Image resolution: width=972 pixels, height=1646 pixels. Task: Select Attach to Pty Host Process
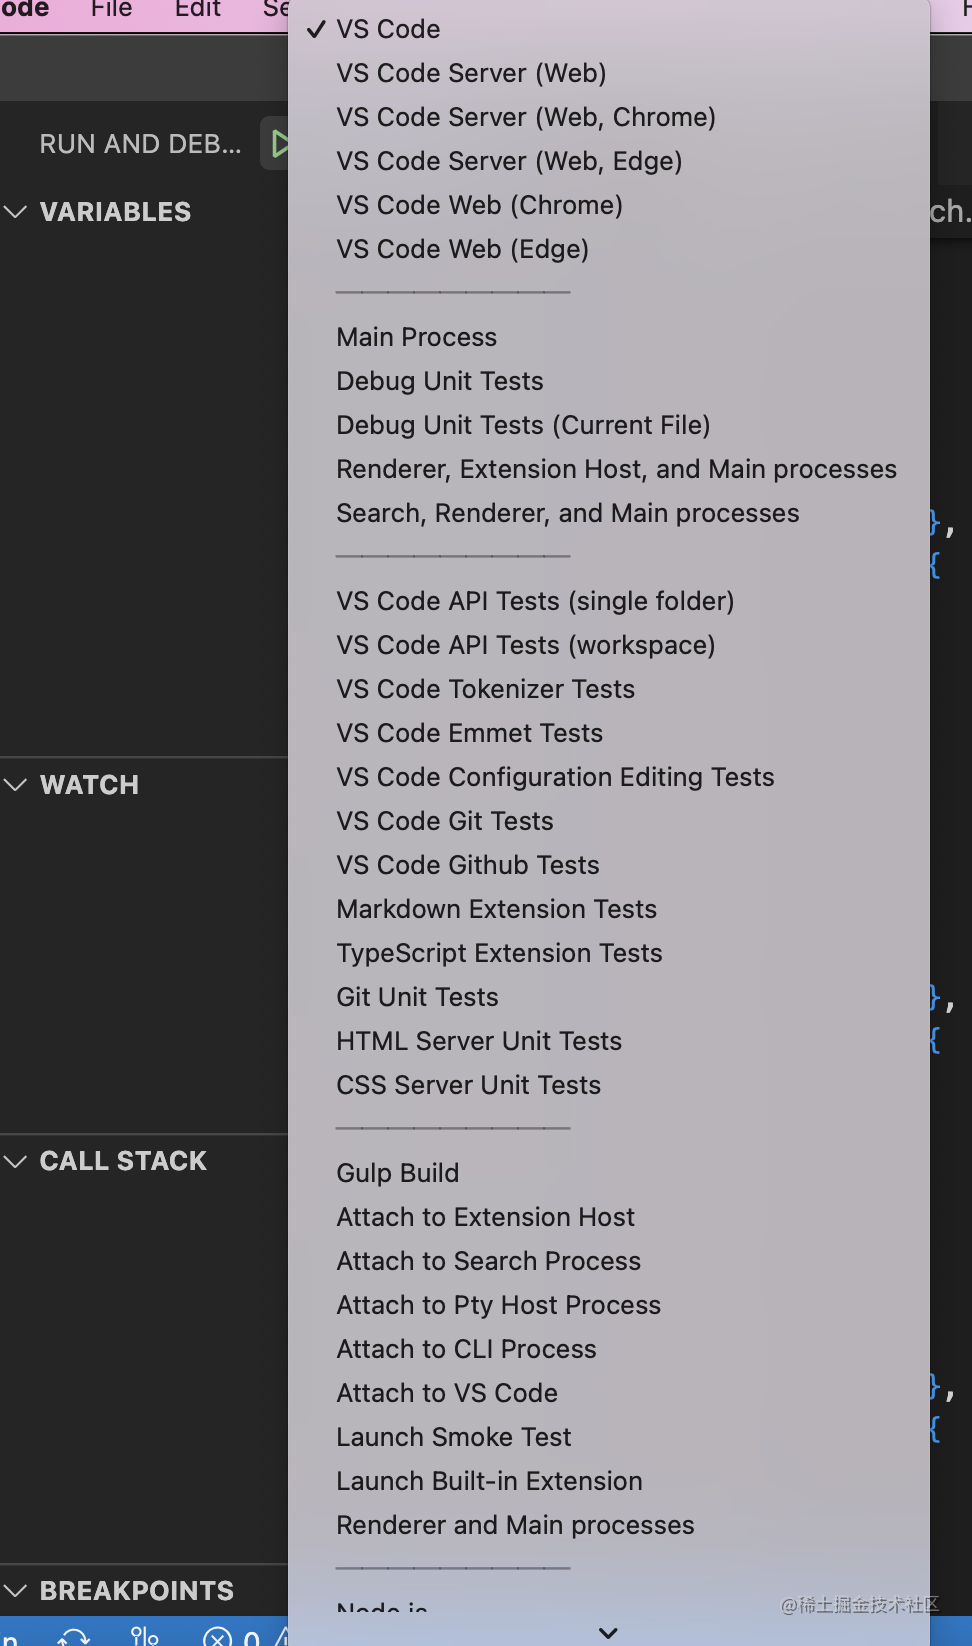coord(608,1305)
